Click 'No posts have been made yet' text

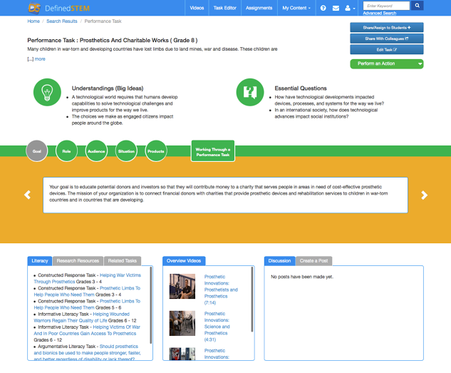click(x=302, y=277)
